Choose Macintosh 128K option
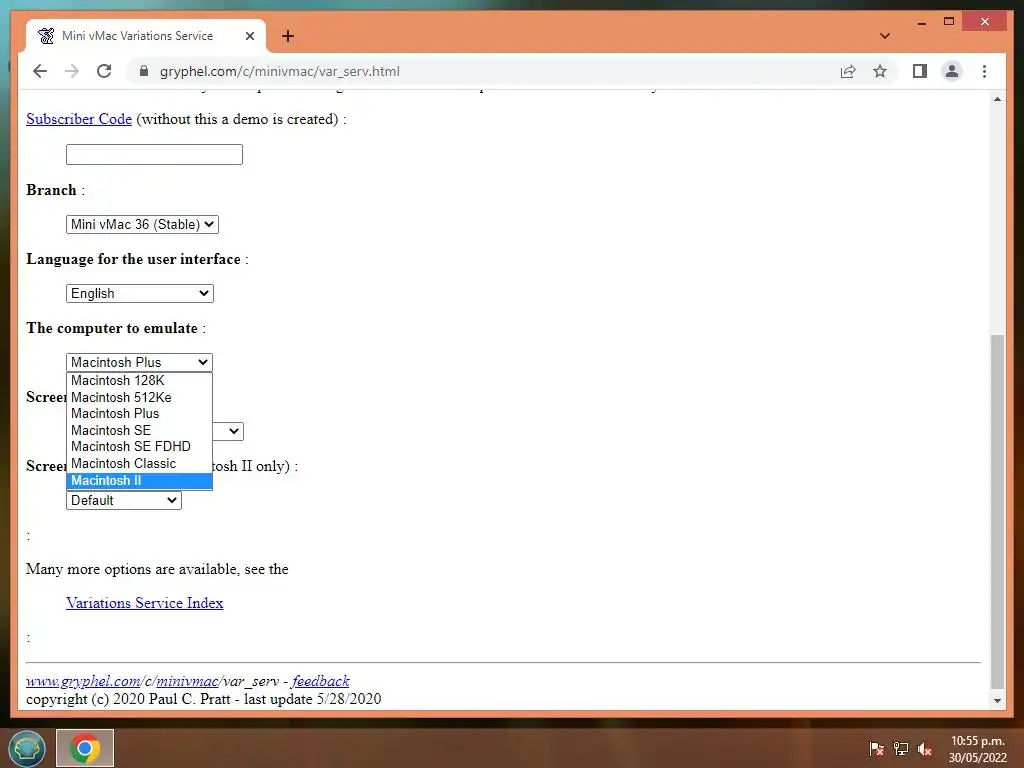Screen dimensions: 1024x768 (x=139, y=380)
